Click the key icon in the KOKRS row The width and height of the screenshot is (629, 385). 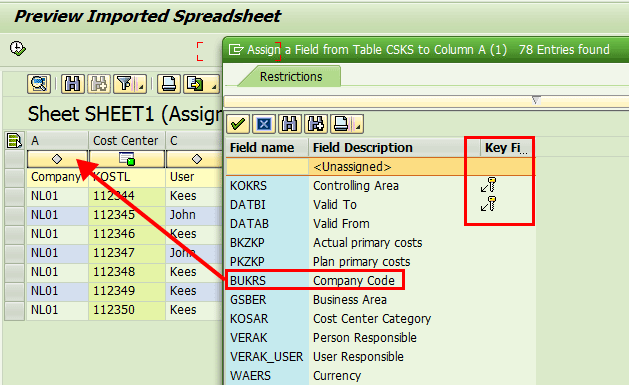pos(489,185)
